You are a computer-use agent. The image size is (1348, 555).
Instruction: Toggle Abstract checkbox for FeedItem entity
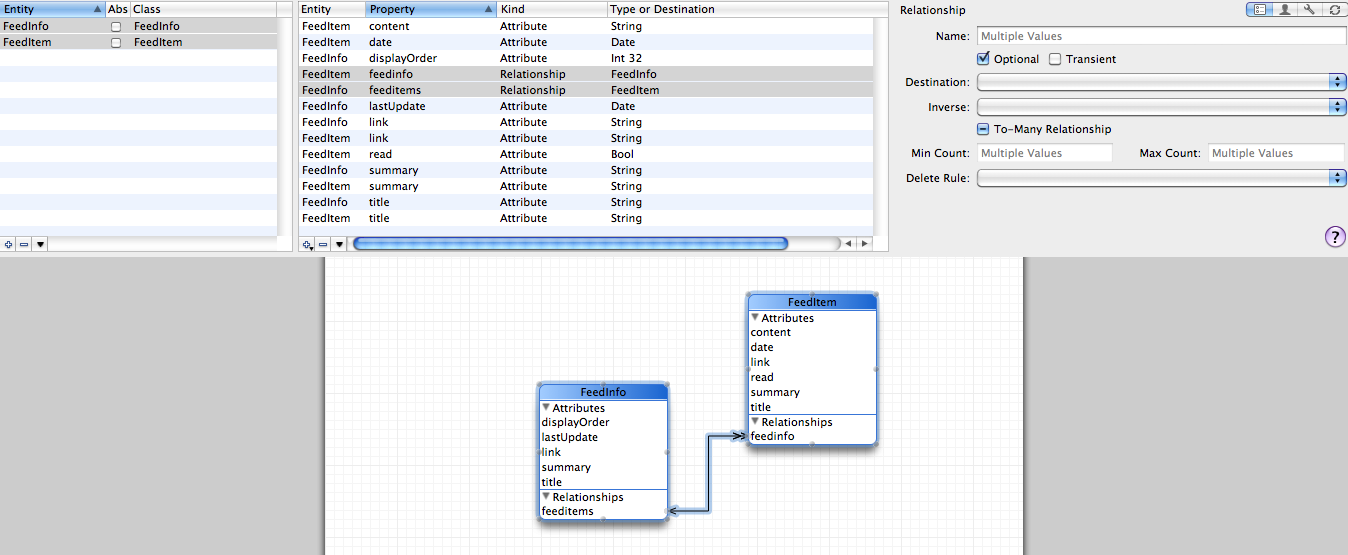(x=117, y=42)
